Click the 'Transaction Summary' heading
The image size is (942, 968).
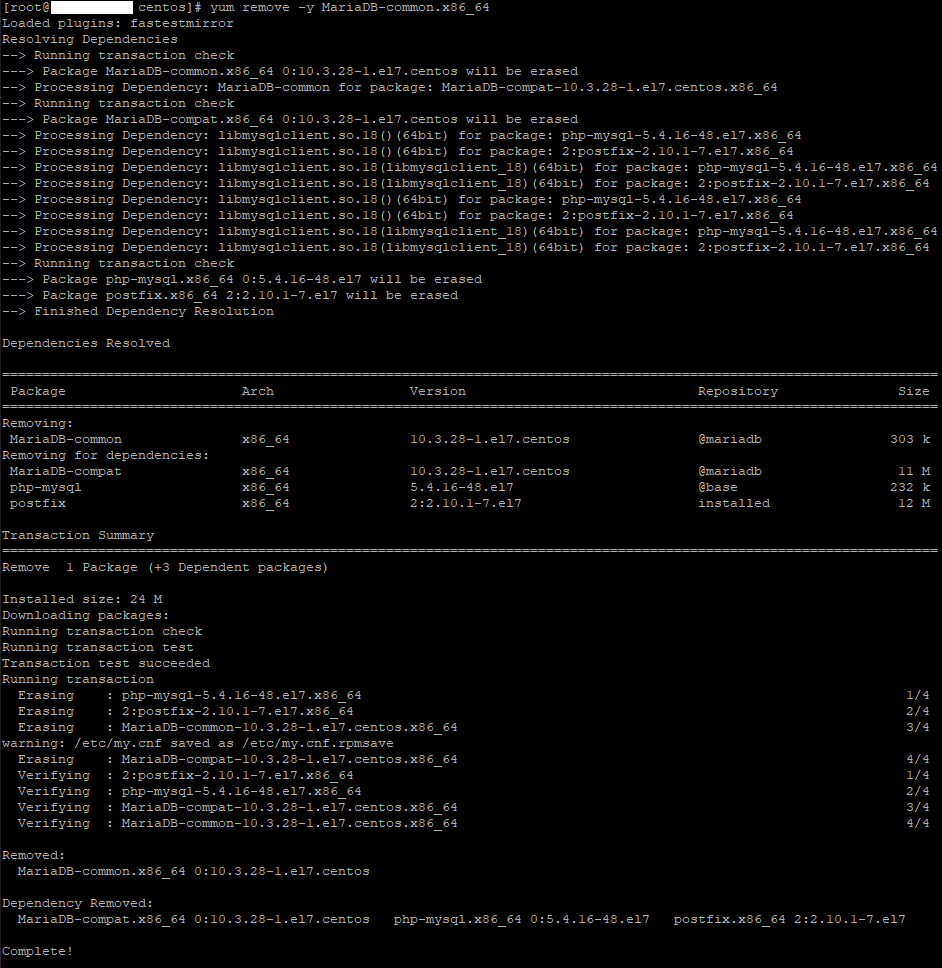pyautogui.click(x=78, y=536)
